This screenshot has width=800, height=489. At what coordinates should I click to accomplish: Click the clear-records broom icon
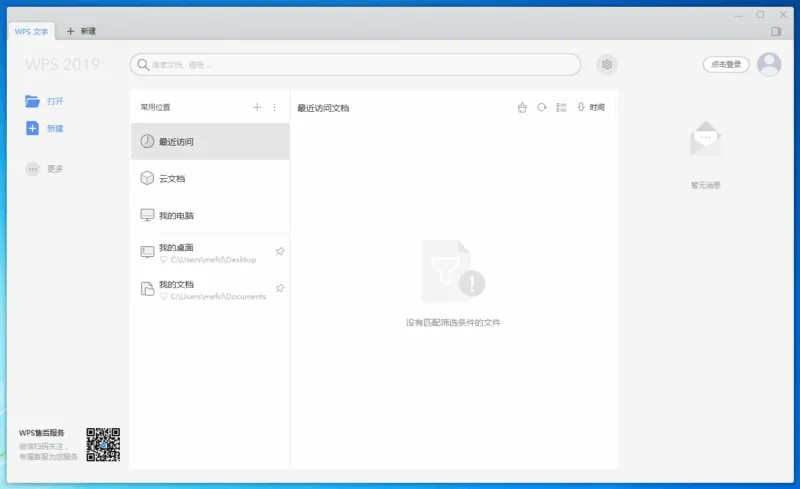point(522,107)
